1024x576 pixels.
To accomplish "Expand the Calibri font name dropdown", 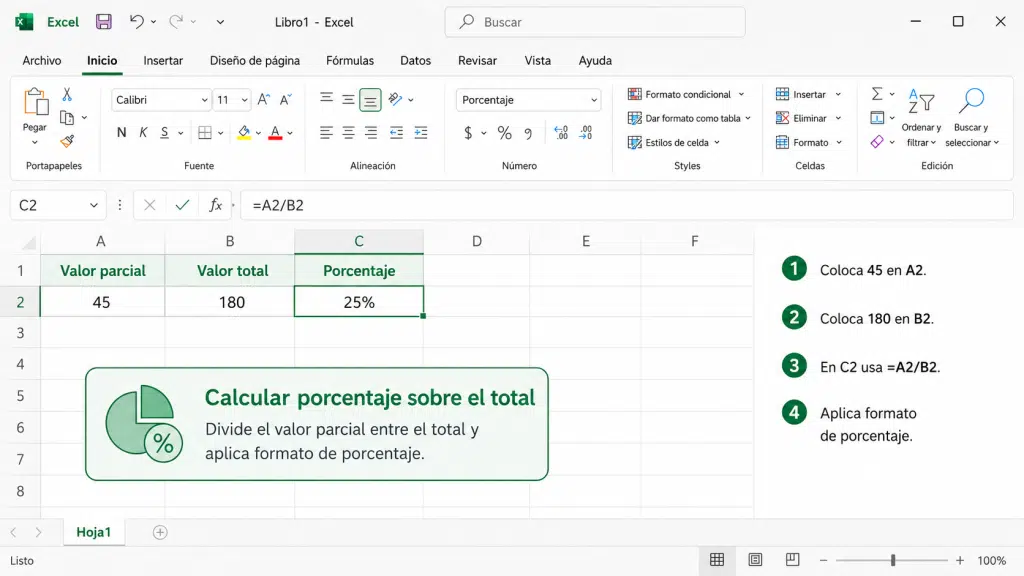I will coord(204,100).
